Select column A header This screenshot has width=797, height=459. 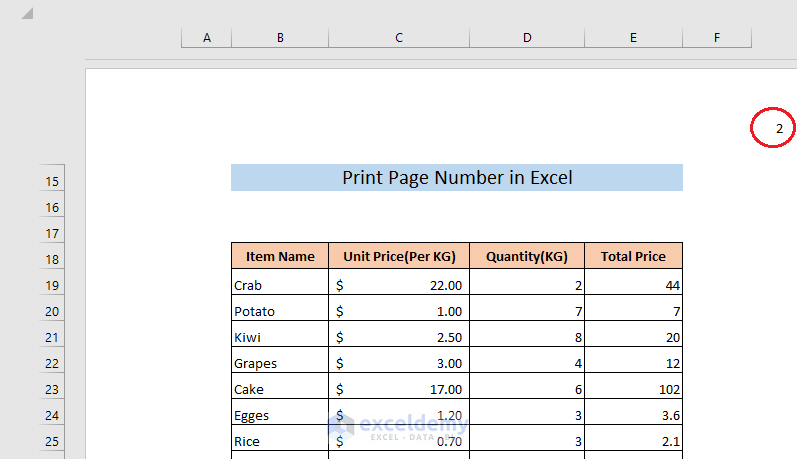pyautogui.click(x=206, y=38)
